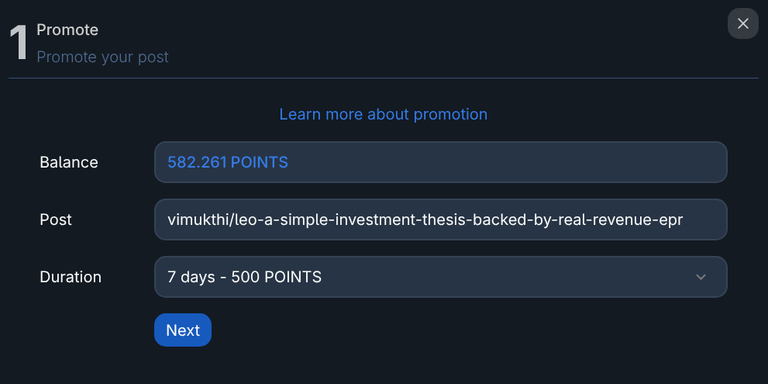
Task: Click the blue POINTS word in the balance
Action: pos(259,163)
